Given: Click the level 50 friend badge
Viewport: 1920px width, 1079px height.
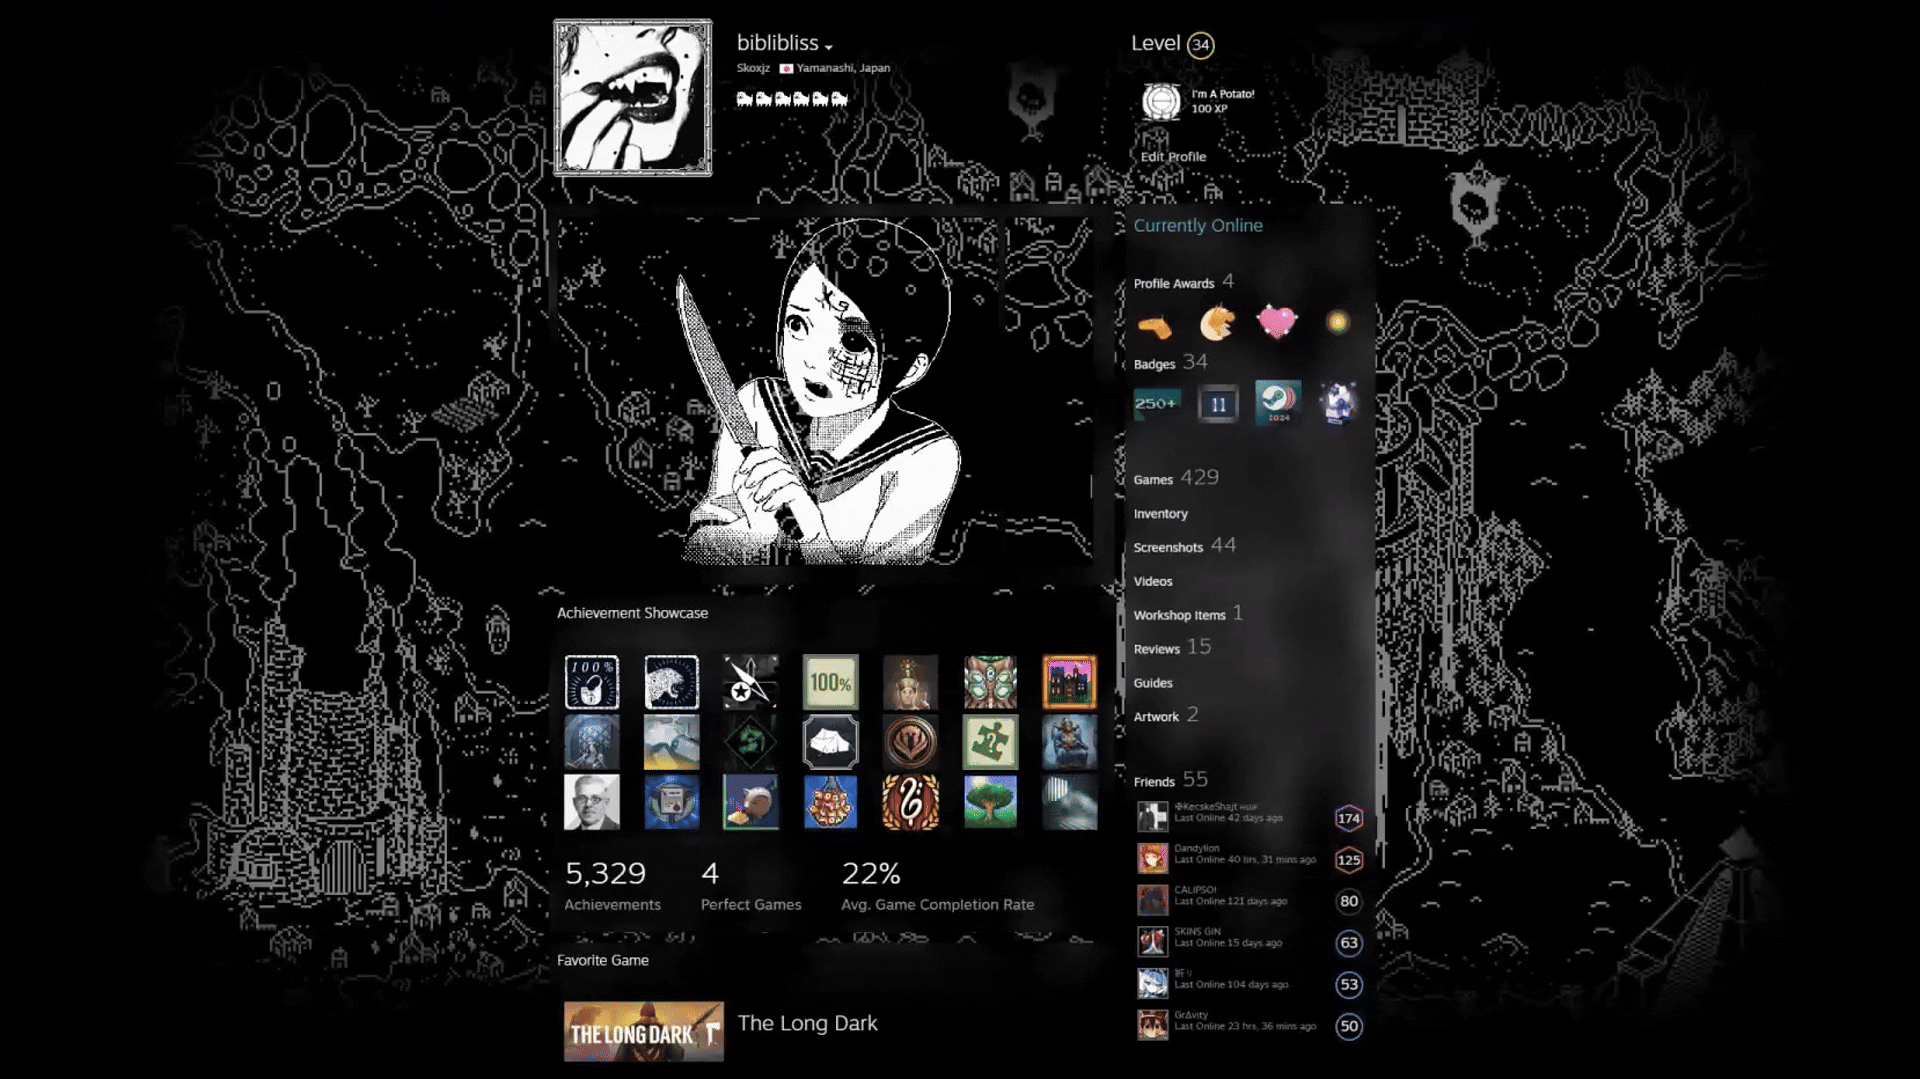Looking at the screenshot, I should click(1348, 1026).
